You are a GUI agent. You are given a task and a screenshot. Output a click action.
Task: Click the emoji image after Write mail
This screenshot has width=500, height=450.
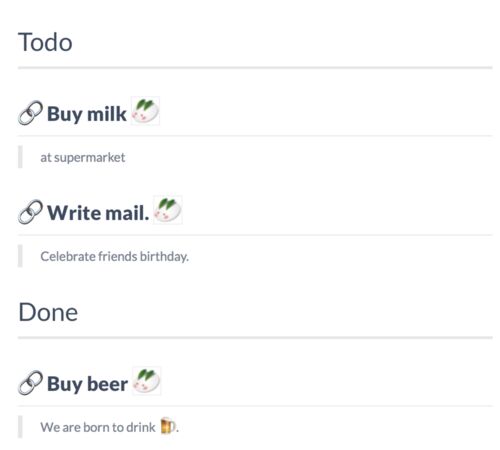tap(168, 210)
